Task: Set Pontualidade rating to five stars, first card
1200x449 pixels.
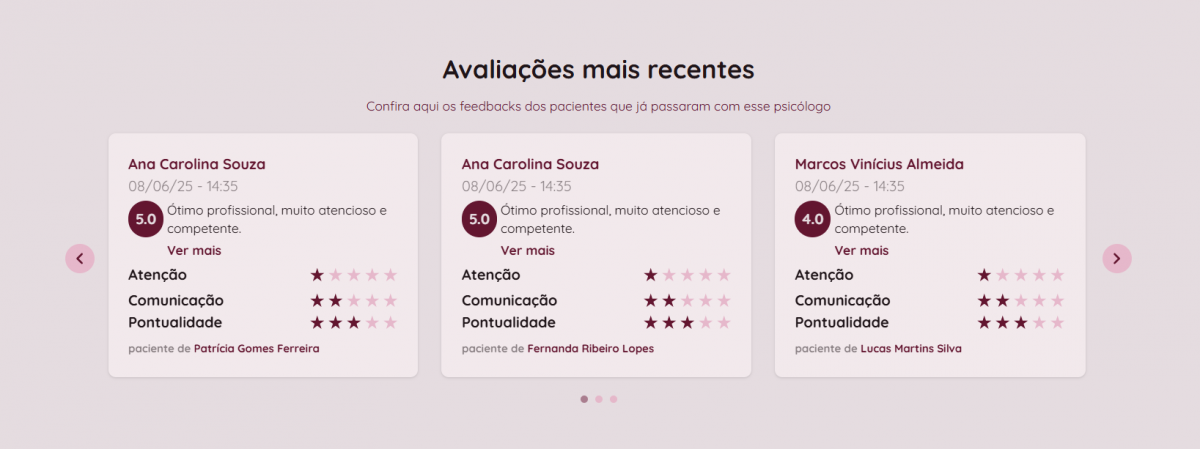Action: click(390, 323)
